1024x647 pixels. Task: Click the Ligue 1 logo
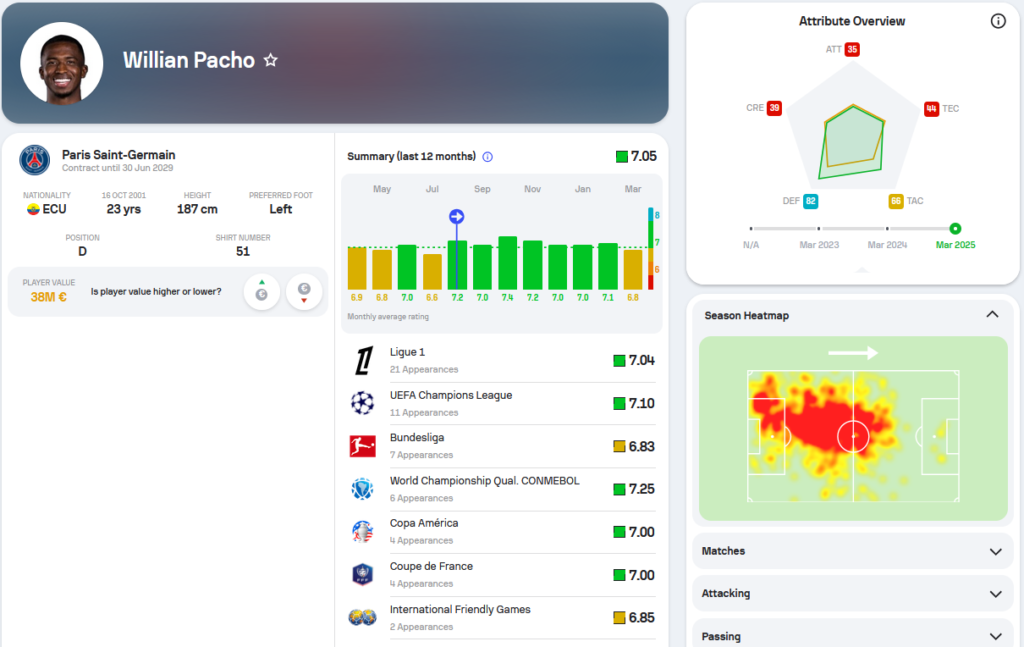362,360
